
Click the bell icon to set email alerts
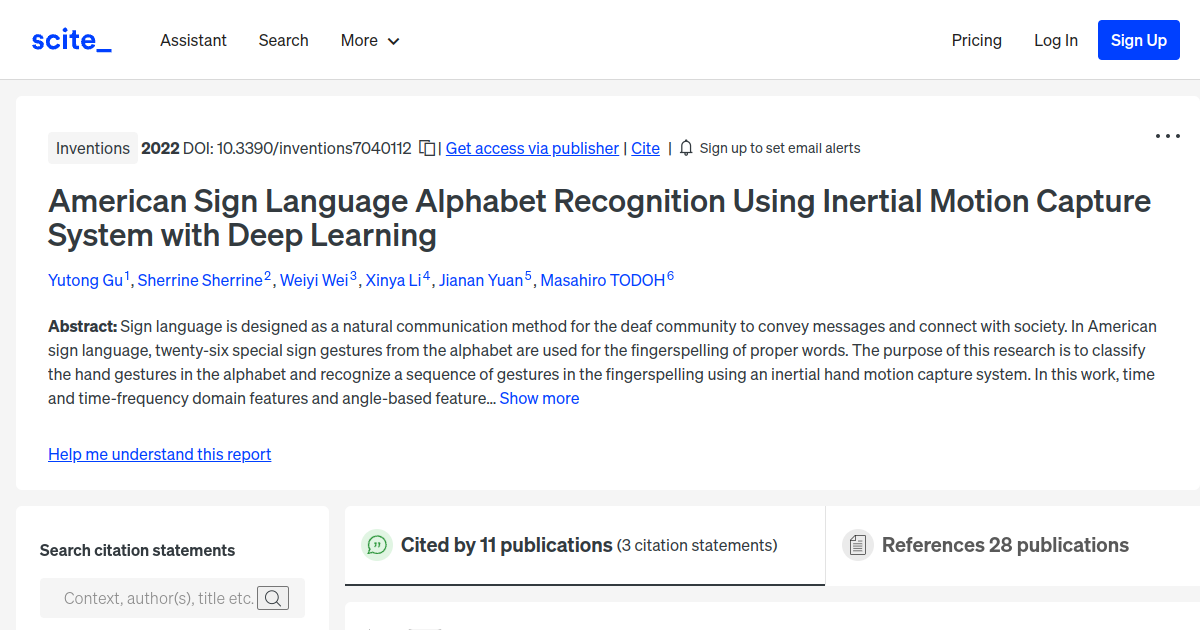(685, 147)
